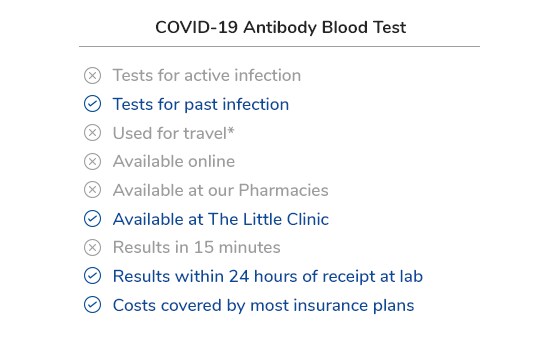The width and height of the screenshot is (560, 364).
Task: Click the checkmark icon beside Tests for past infection
Action: (x=92, y=104)
